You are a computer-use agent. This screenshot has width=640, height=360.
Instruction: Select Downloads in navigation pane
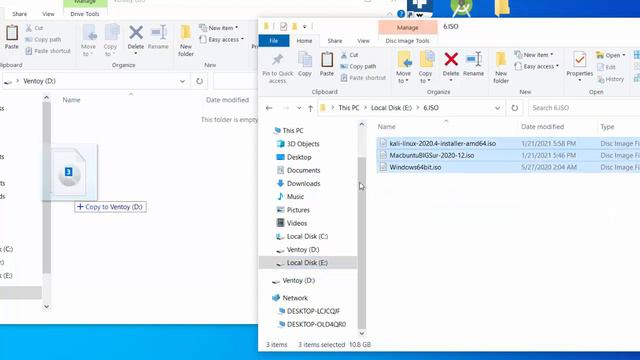(x=303, y=183)
